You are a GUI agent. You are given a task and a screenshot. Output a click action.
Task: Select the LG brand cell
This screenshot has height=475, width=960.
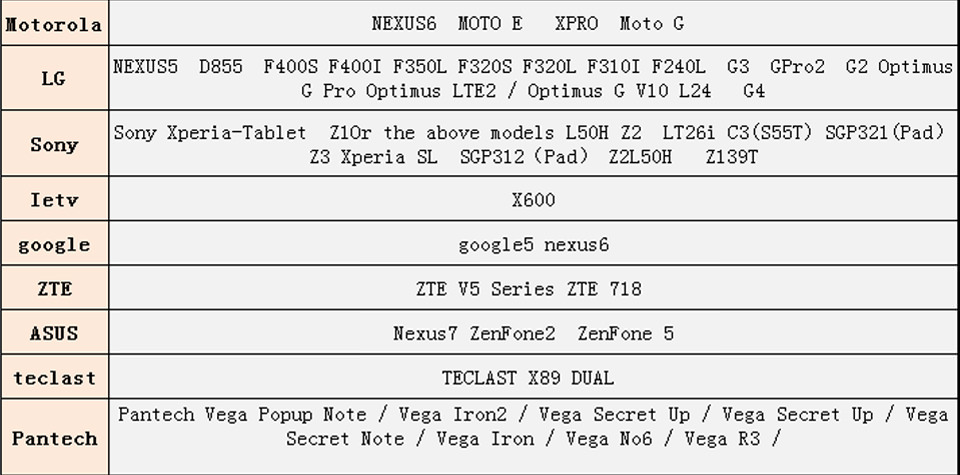click(x=54, y=78)
